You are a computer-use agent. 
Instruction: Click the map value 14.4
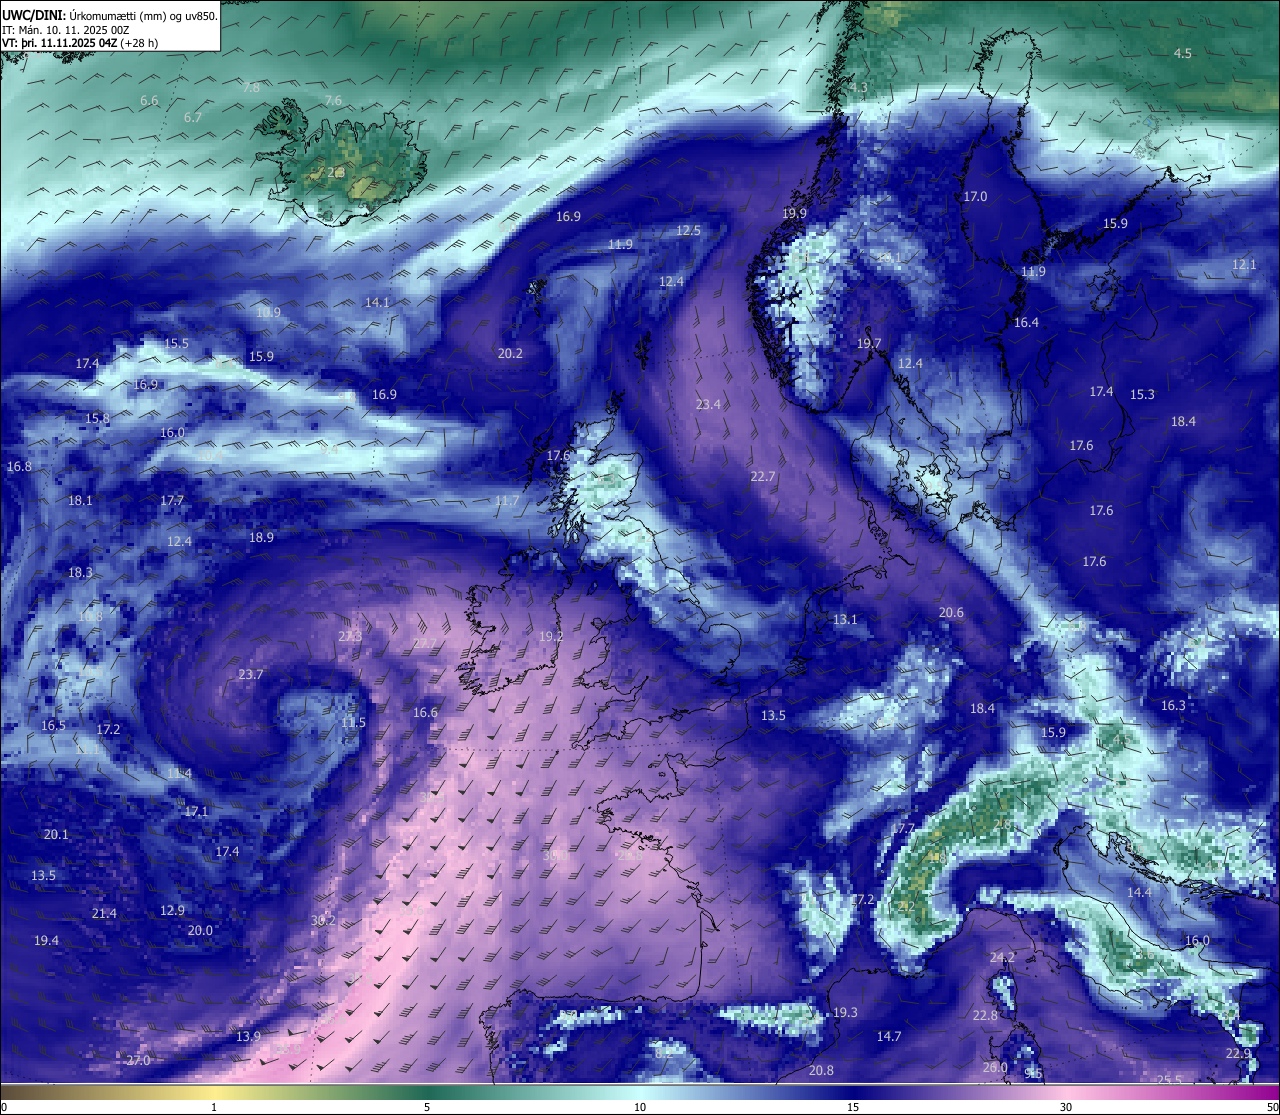click(x=1139, y=892)
